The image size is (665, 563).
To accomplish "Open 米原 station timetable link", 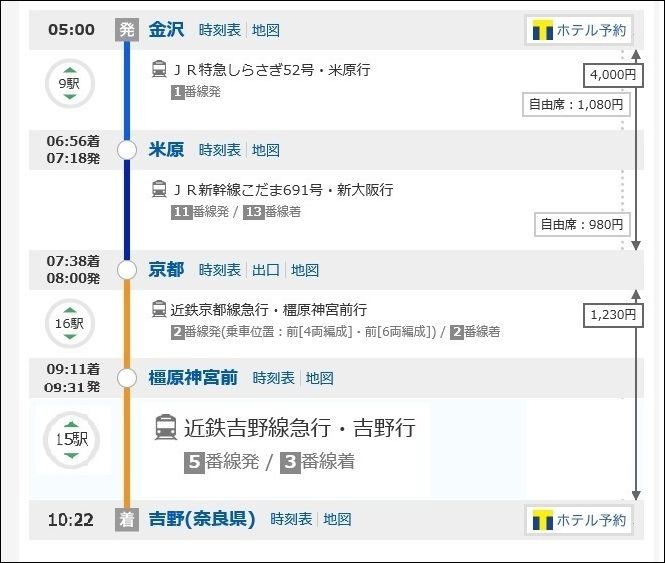I will coord(220,150).
